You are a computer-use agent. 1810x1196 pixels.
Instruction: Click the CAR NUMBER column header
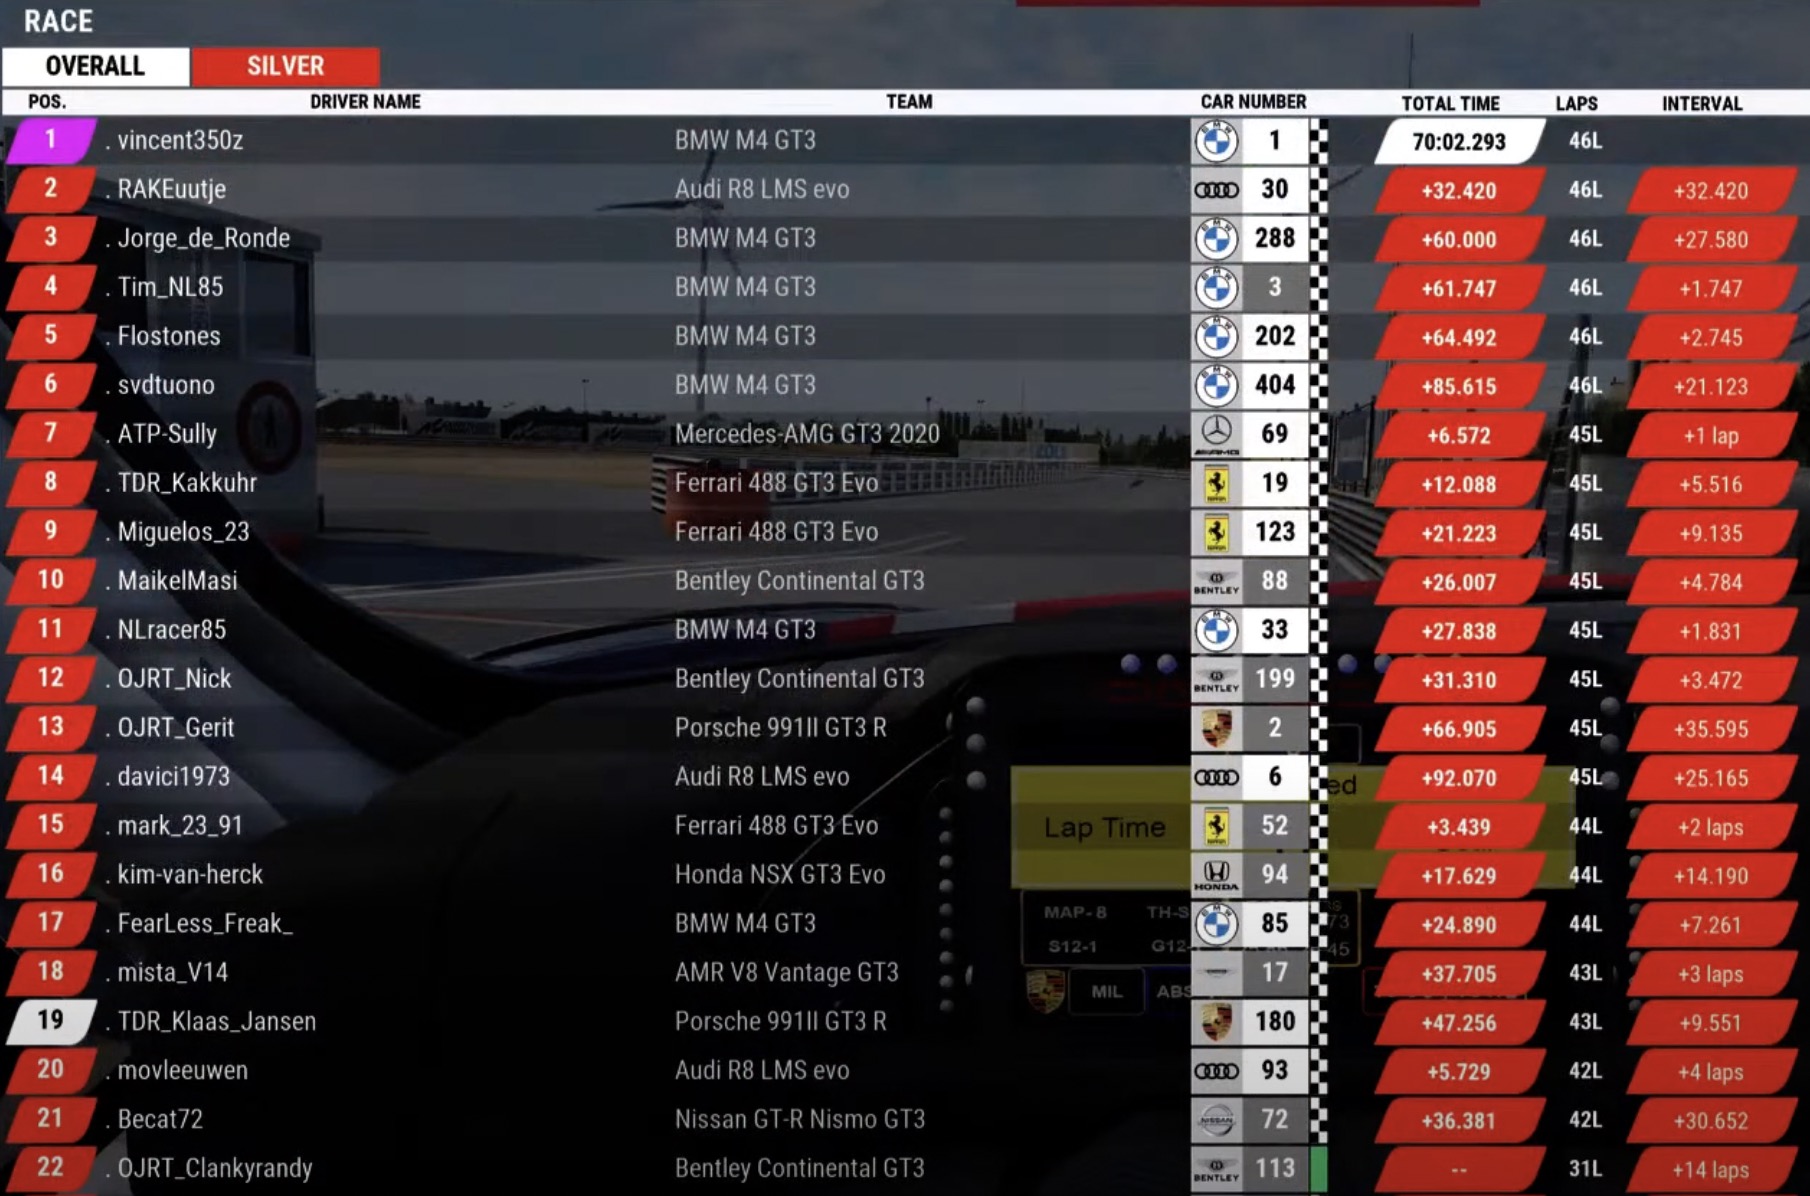click(x=1253, y=102)
